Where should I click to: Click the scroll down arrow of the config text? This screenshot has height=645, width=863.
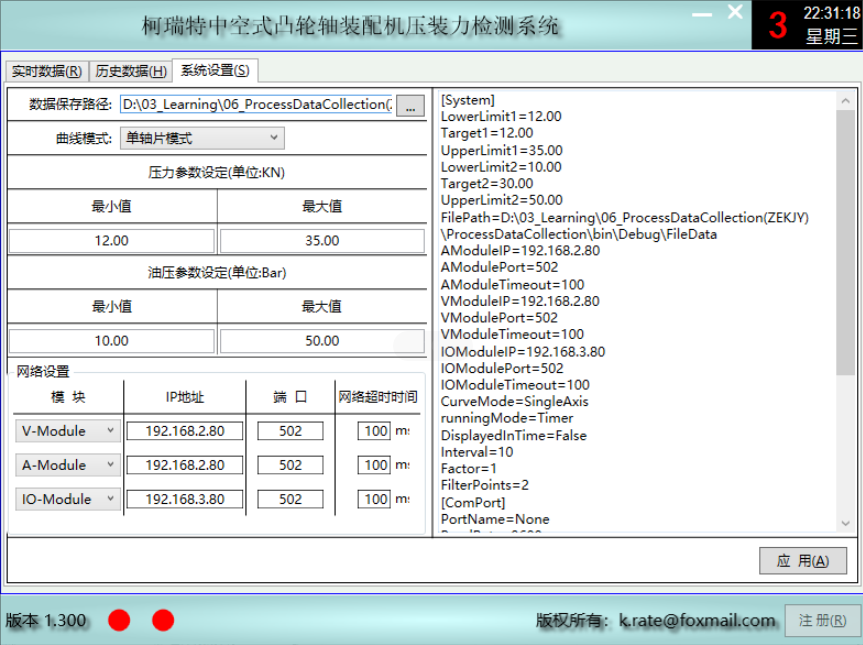(x=845, y=523)
